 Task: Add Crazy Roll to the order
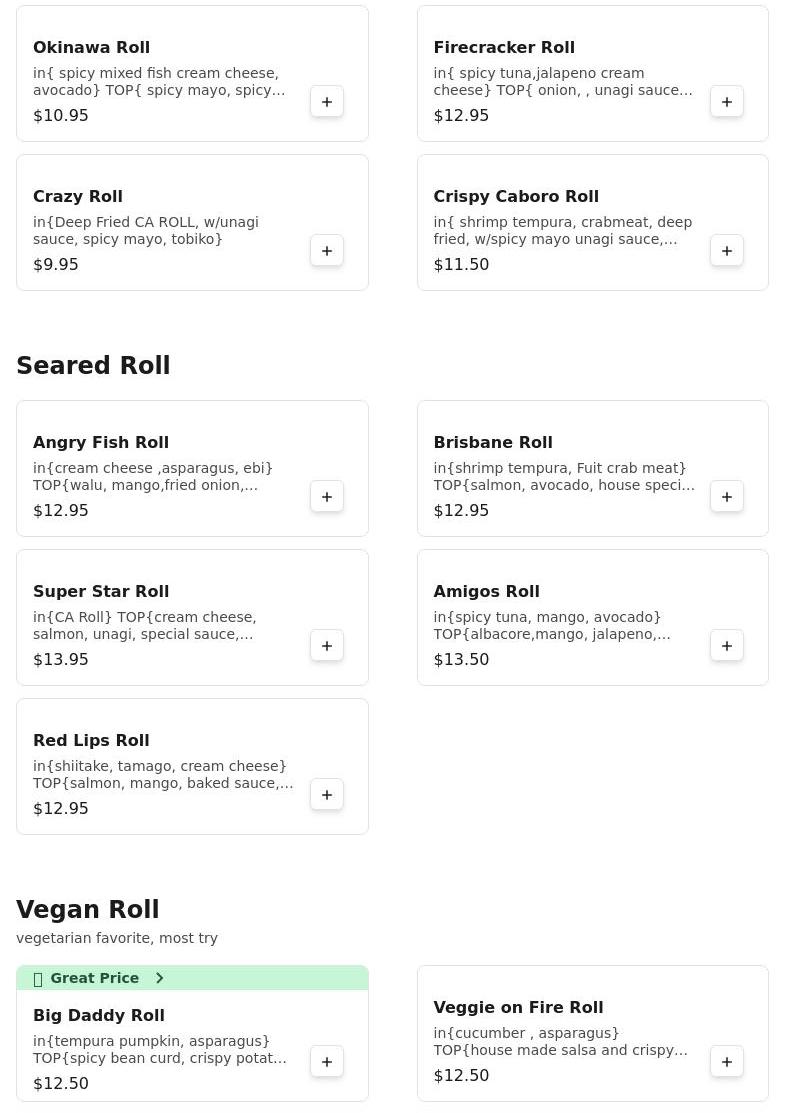326,251
